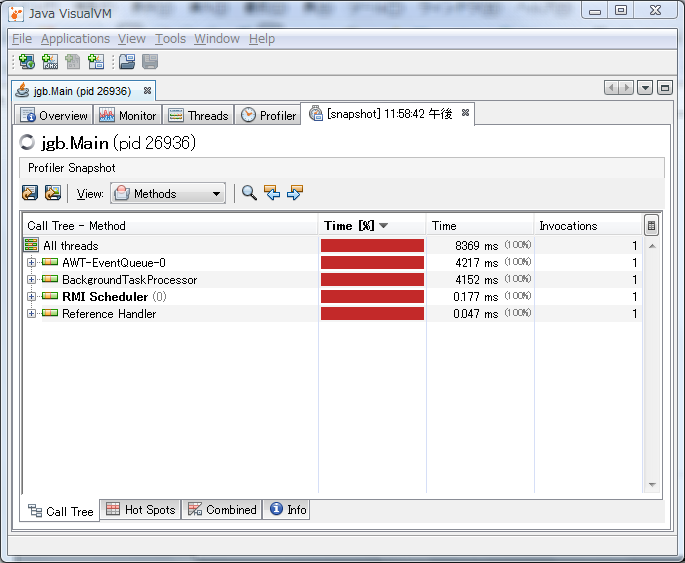Click the 4152 ms time value
The height and width of the screenshot is (563, 685).
pyautogui.click(x=476, y=280)
